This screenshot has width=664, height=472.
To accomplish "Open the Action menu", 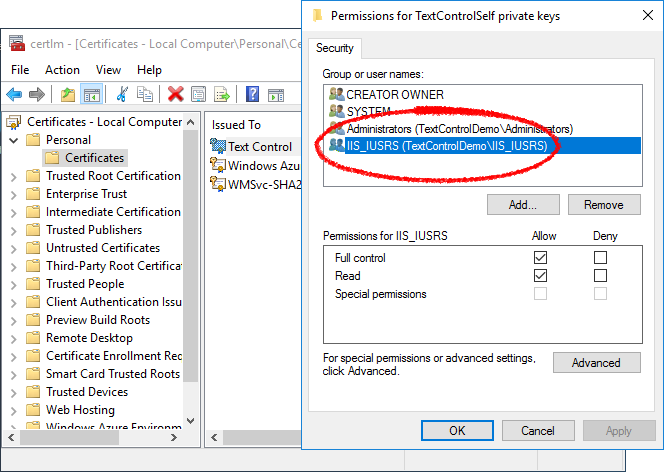I will pos(62,70).
